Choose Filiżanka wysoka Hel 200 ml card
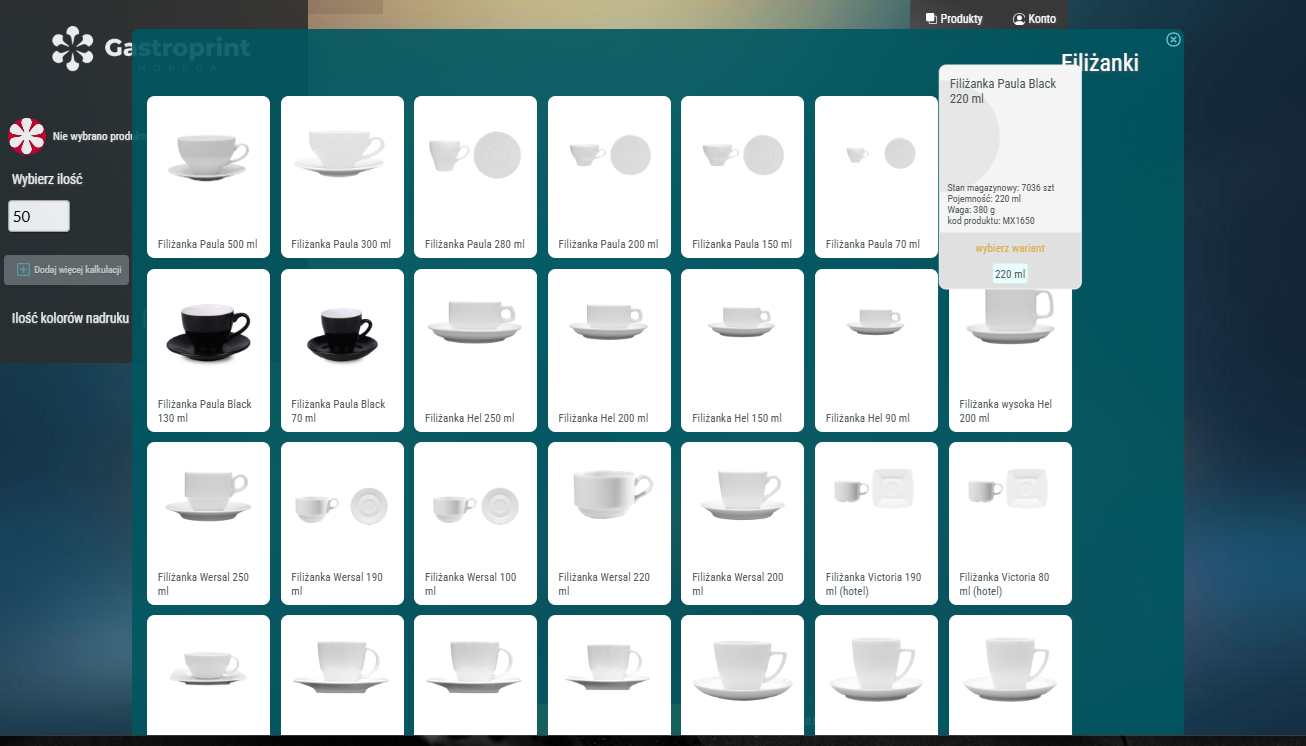Screen dimensions: 1306x746 tap(1010, 360)
